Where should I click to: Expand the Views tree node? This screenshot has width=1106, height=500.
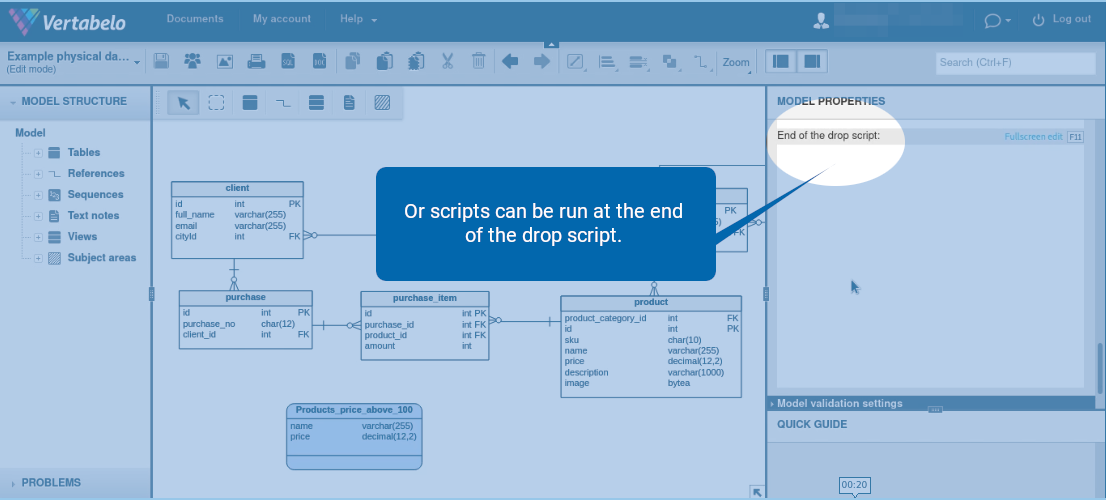38,238
